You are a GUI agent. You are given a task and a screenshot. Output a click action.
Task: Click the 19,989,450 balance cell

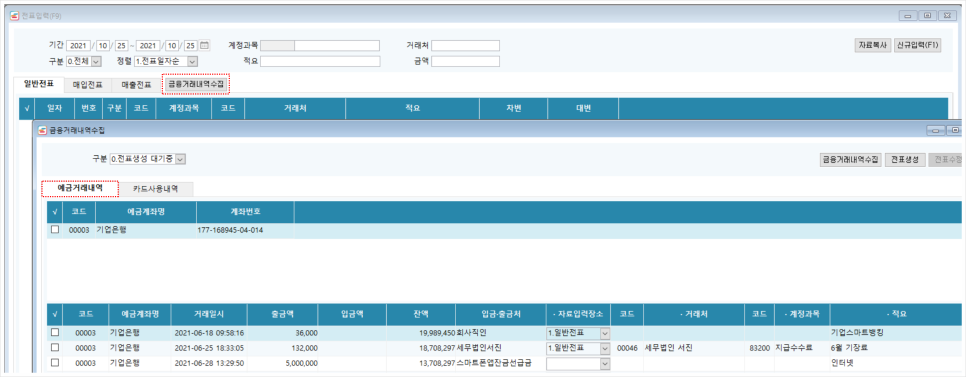coord(437,333)
